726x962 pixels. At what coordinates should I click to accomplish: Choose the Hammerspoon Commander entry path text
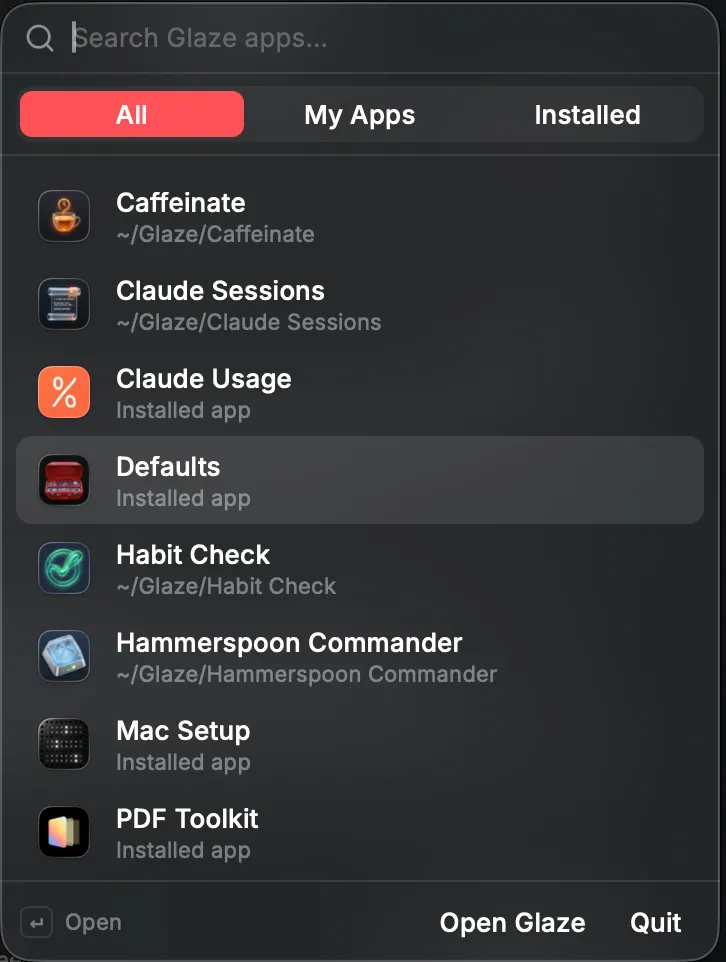point(307,674)
